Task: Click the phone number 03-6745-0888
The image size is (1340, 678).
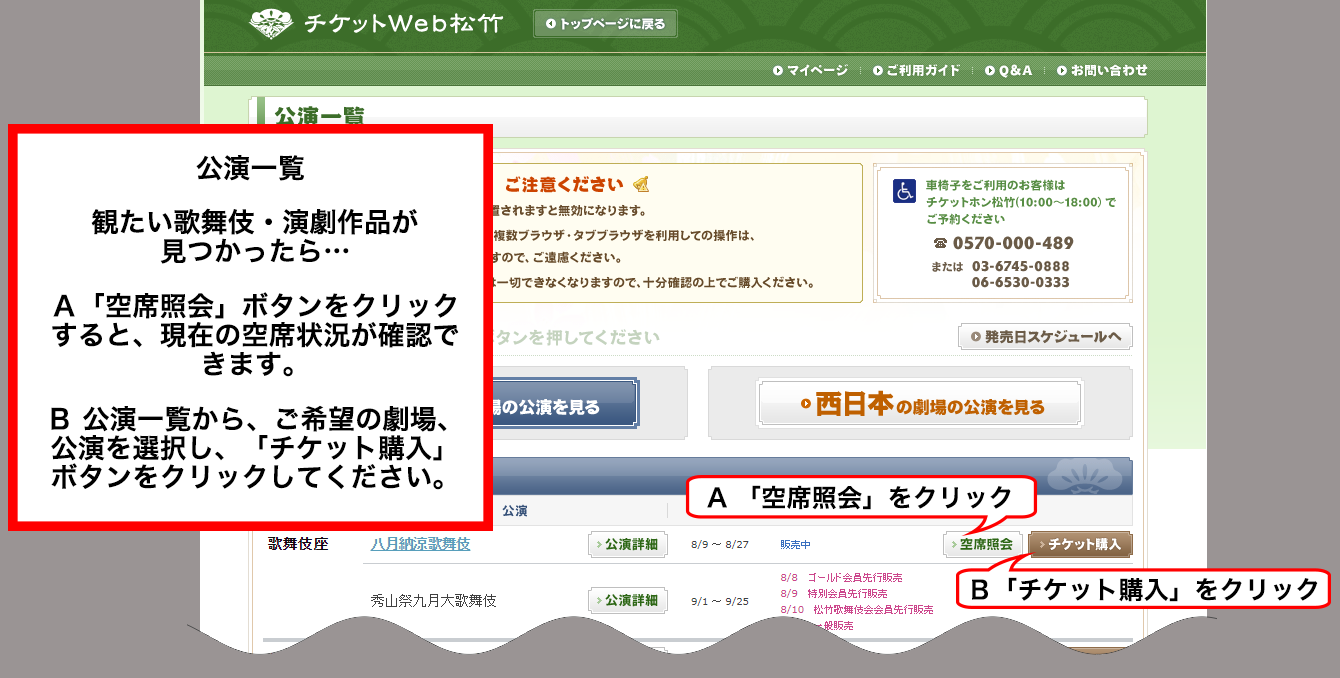Action: [1020, 267]
